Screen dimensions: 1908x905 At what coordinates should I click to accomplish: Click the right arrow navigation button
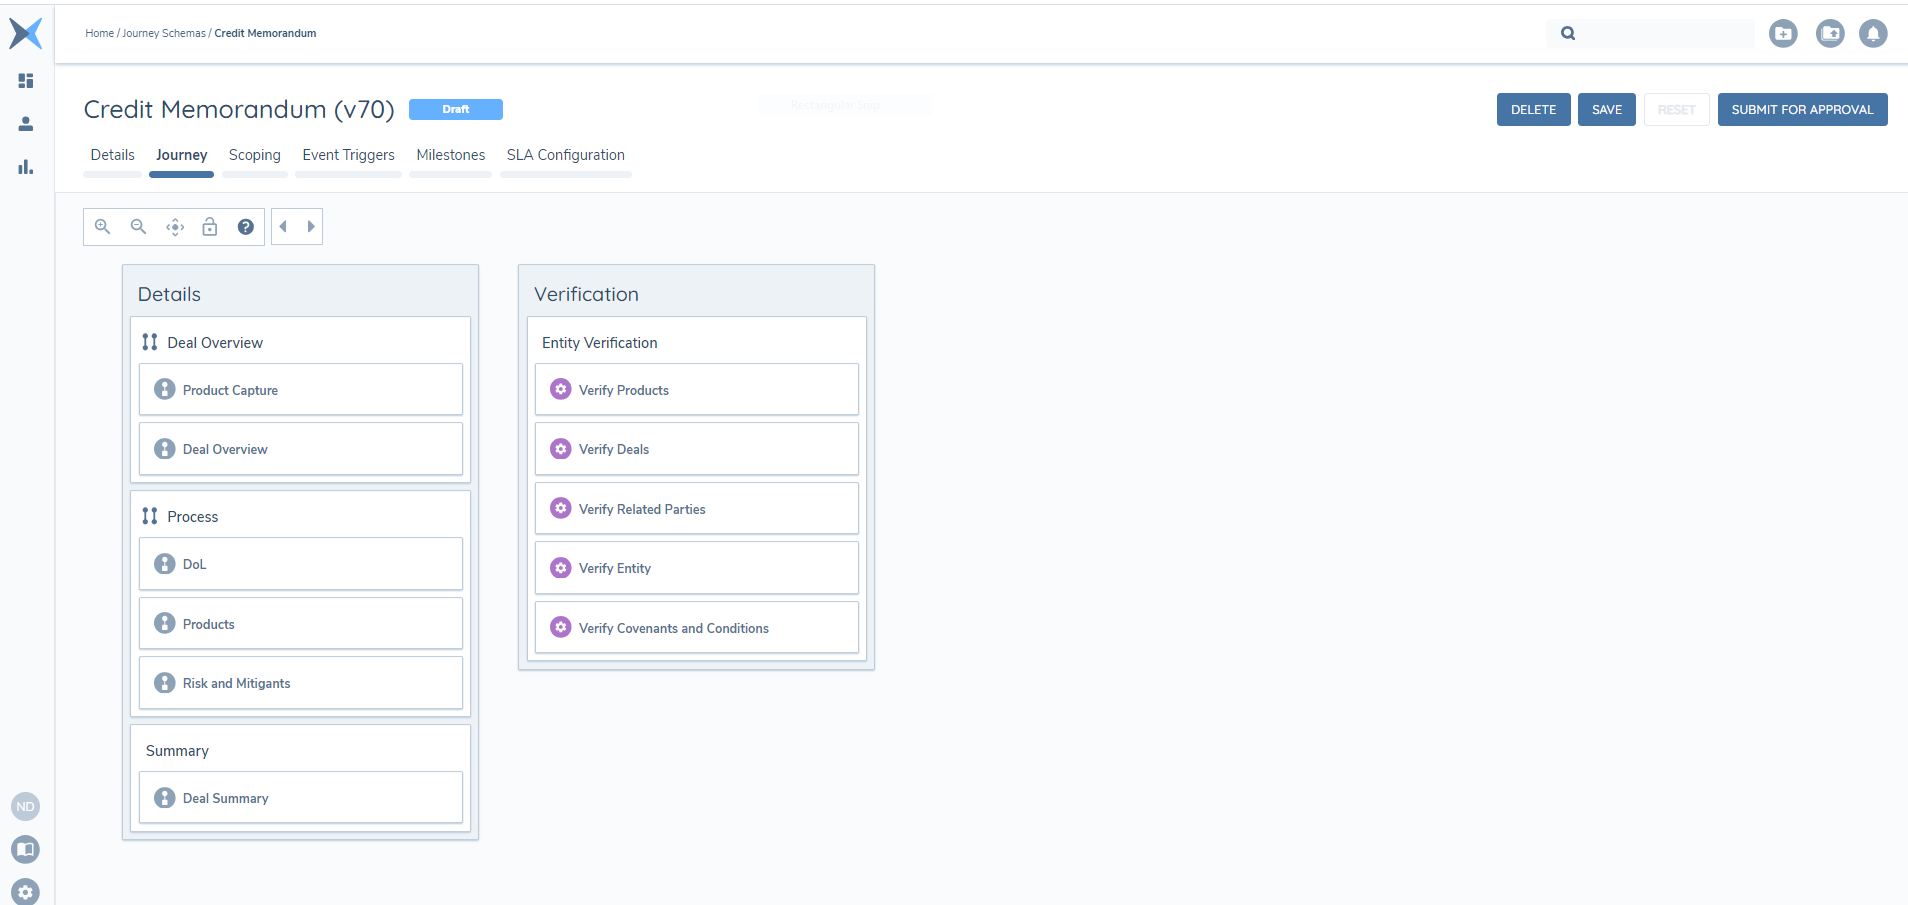pos(311,227)
